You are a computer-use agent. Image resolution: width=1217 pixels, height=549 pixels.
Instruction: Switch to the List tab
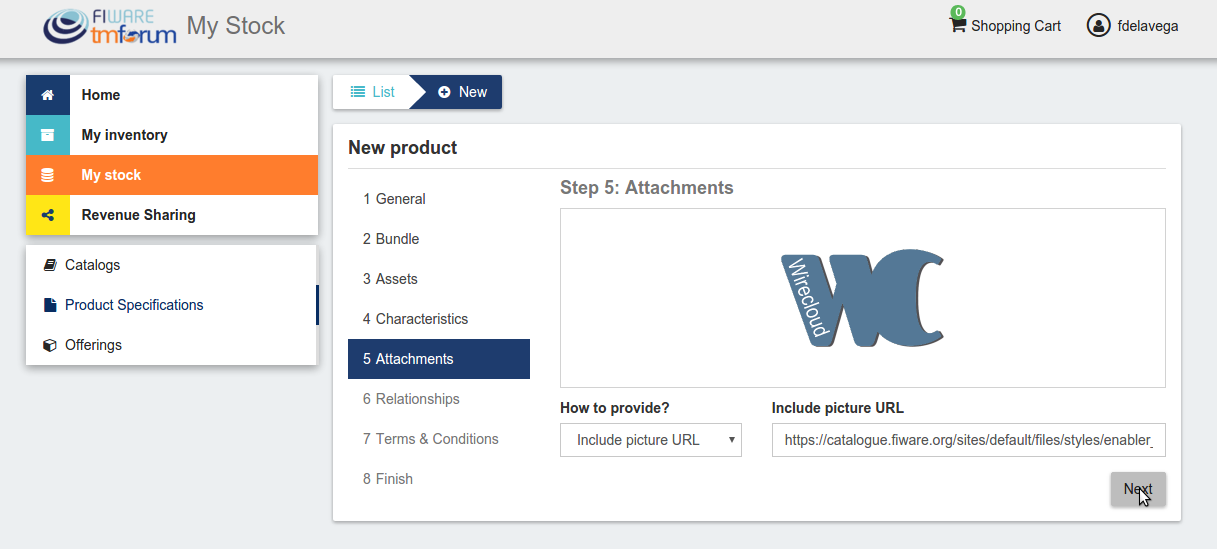(372, 92)
